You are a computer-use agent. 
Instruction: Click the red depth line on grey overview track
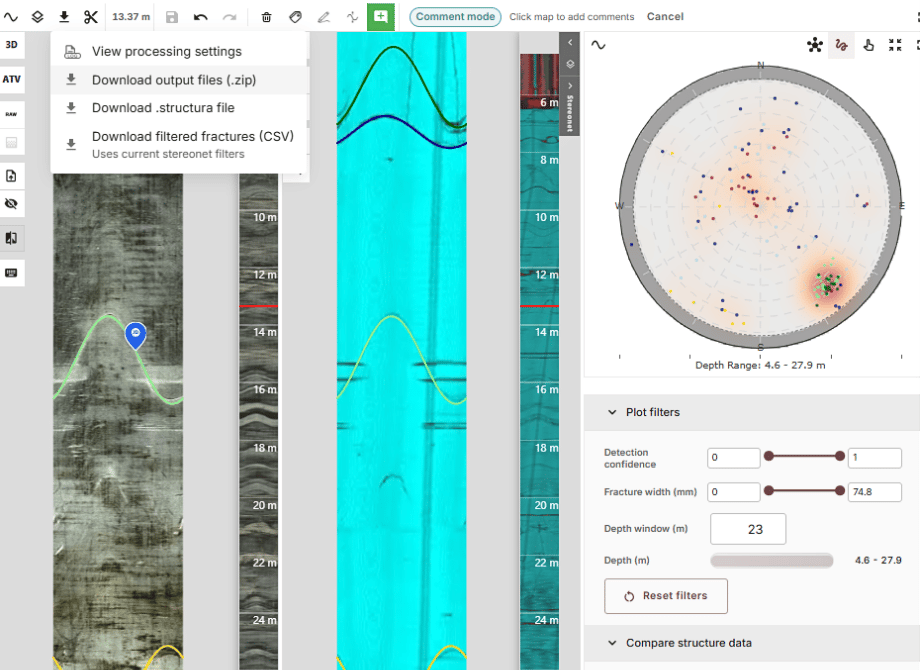point(258,306)
